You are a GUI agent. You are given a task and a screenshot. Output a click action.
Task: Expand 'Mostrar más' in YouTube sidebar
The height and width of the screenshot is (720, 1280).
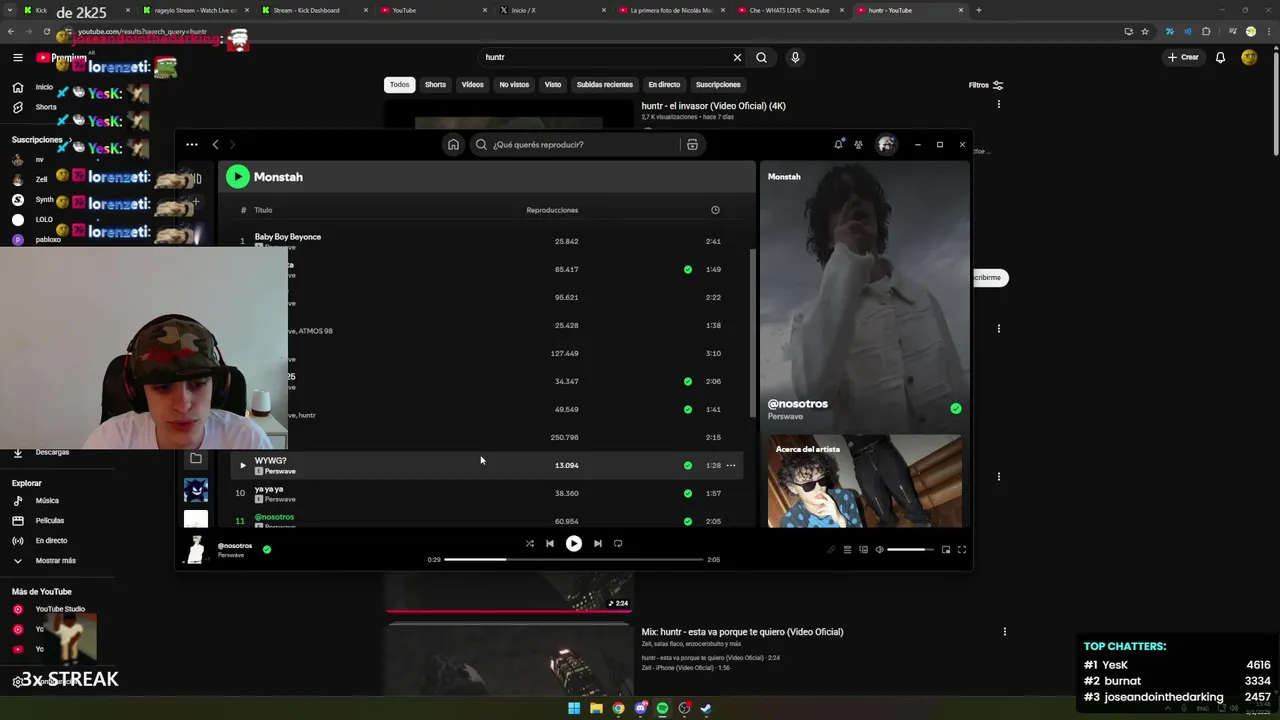(45, 561)
